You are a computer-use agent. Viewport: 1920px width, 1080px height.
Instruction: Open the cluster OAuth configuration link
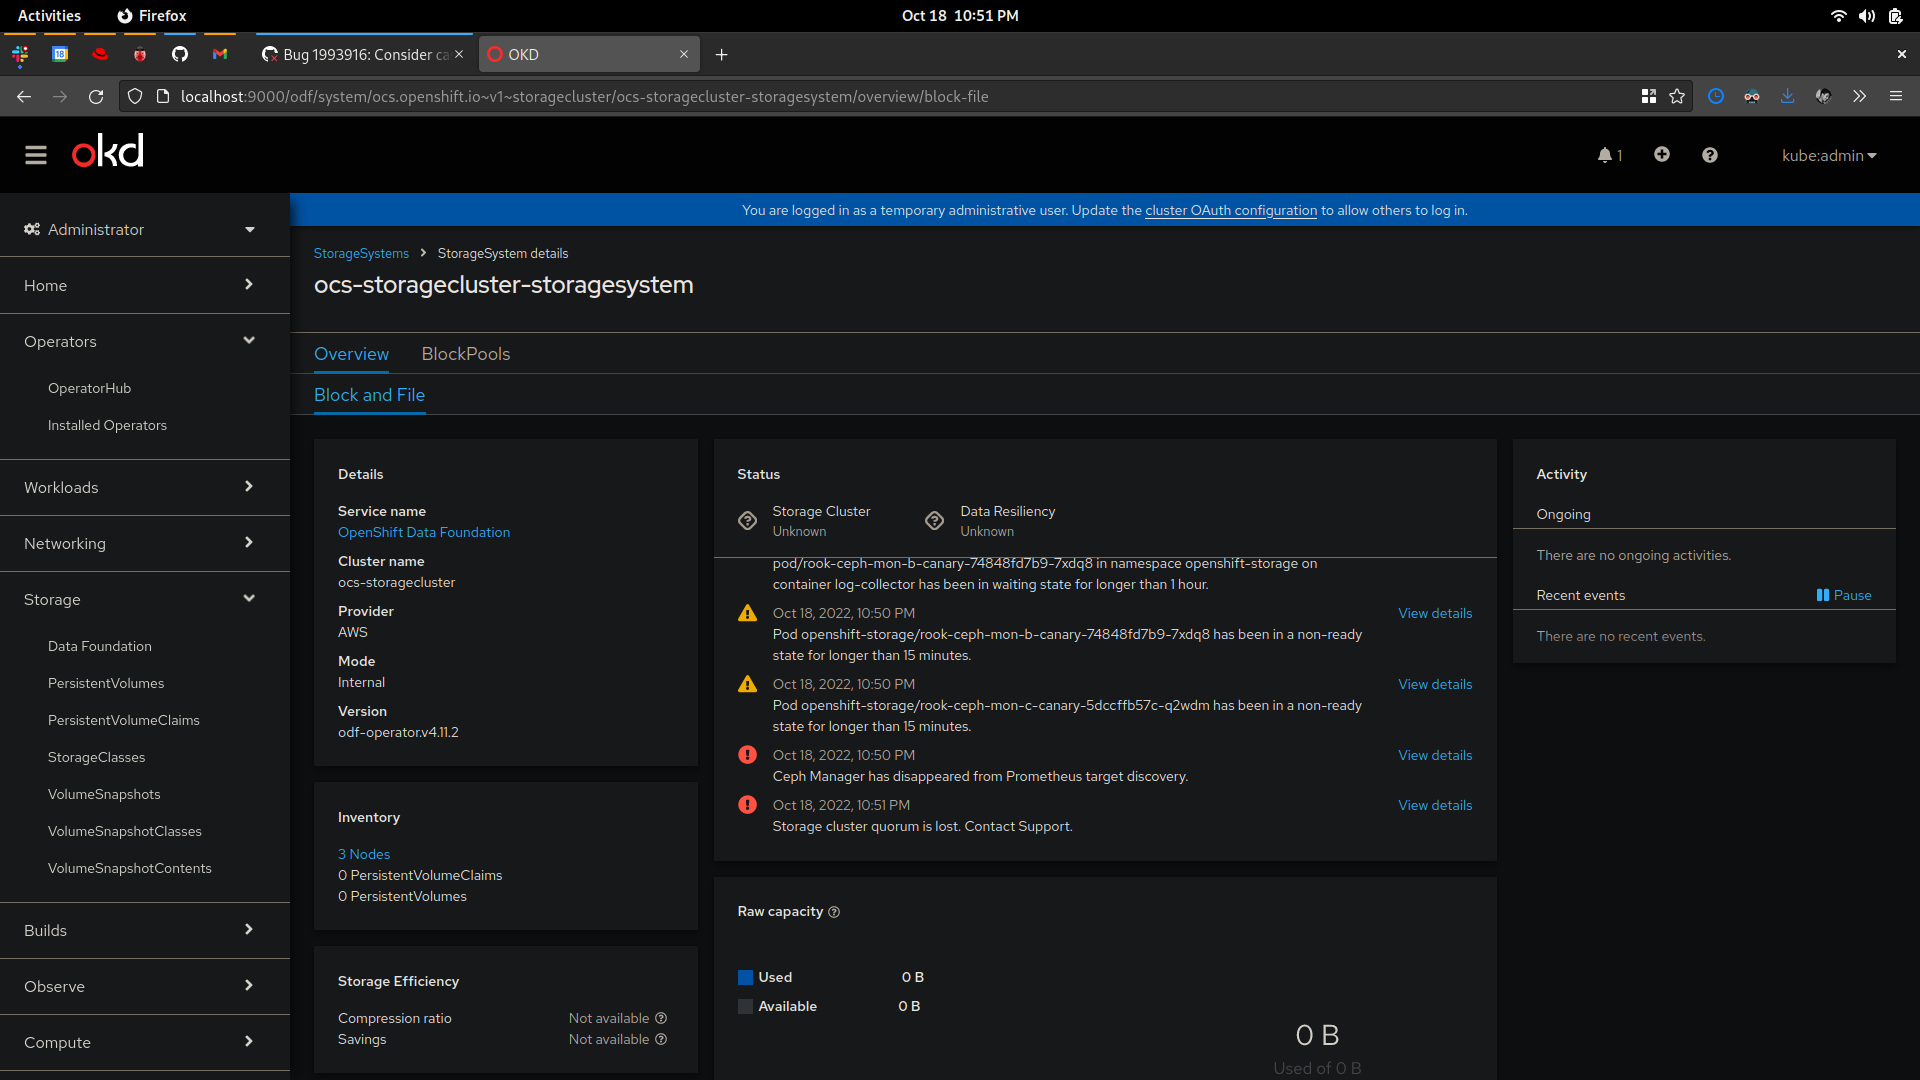click(1230, 210)
